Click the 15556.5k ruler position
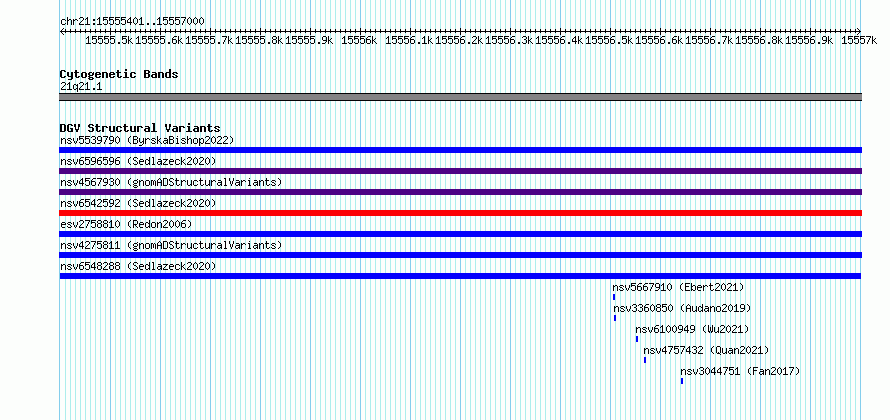Image resolution: width=890 pixels, height=420 pixels. point(609,40)
